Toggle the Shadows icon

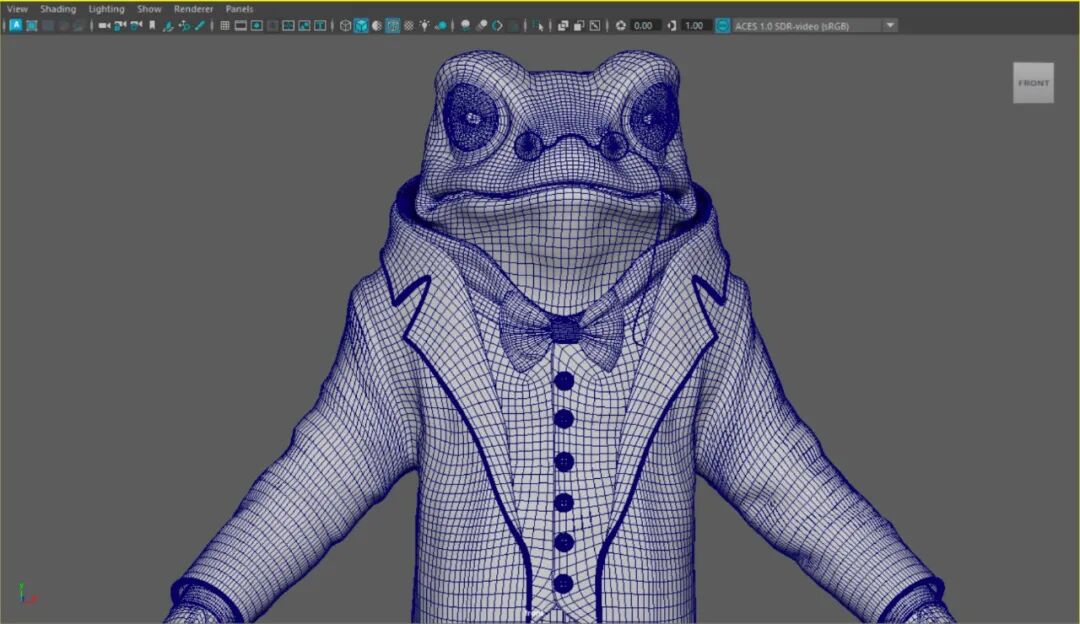click(x=440, y=25)
